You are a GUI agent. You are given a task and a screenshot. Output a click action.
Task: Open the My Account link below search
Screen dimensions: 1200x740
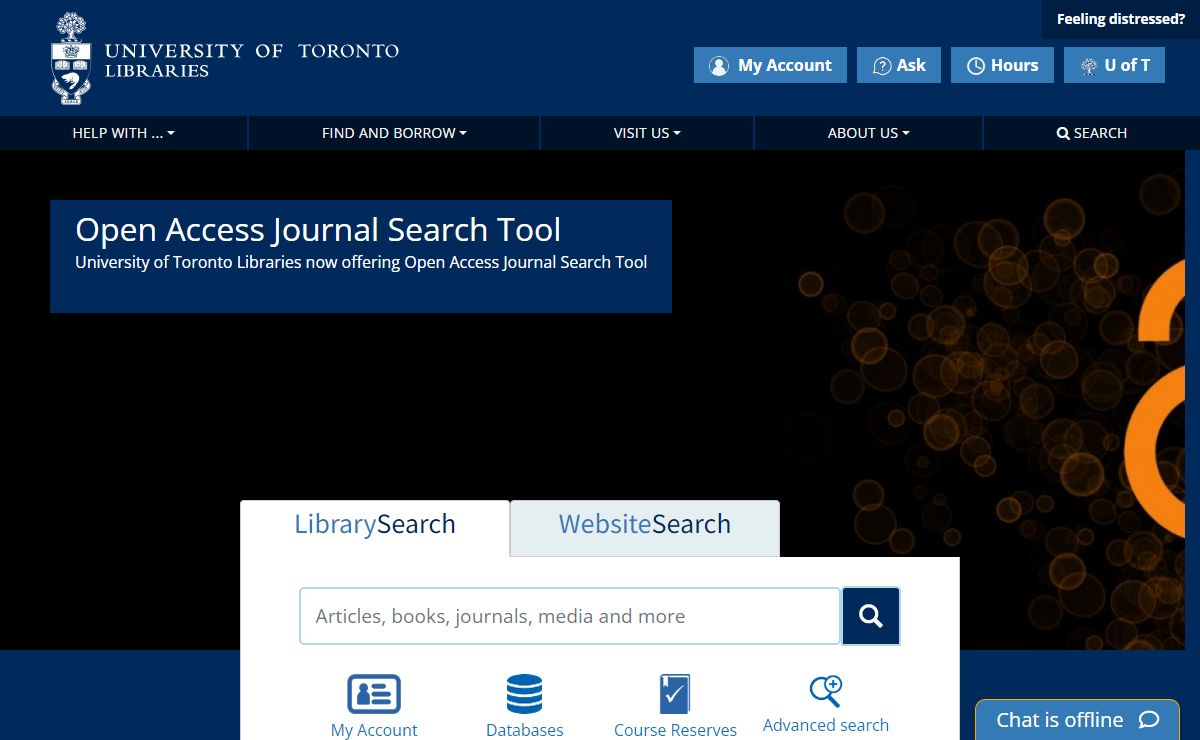click(x=374, y=730)
